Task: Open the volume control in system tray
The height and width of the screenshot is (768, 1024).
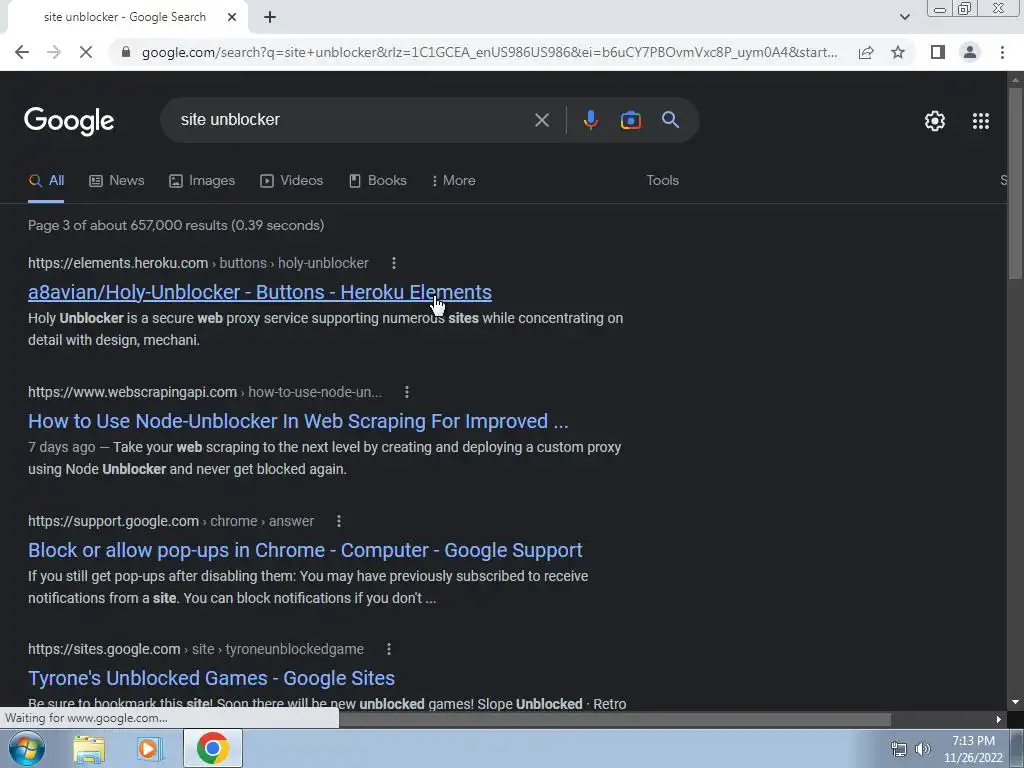Action: coord(922,749)
